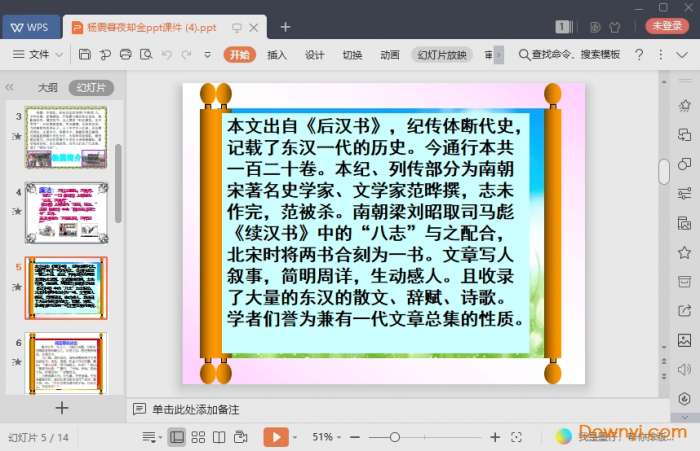Screen dimensions: 700x451
Task: Open the sliders settings icon in right sidebar
Action: pyautogui.click(x=684, y=193)
